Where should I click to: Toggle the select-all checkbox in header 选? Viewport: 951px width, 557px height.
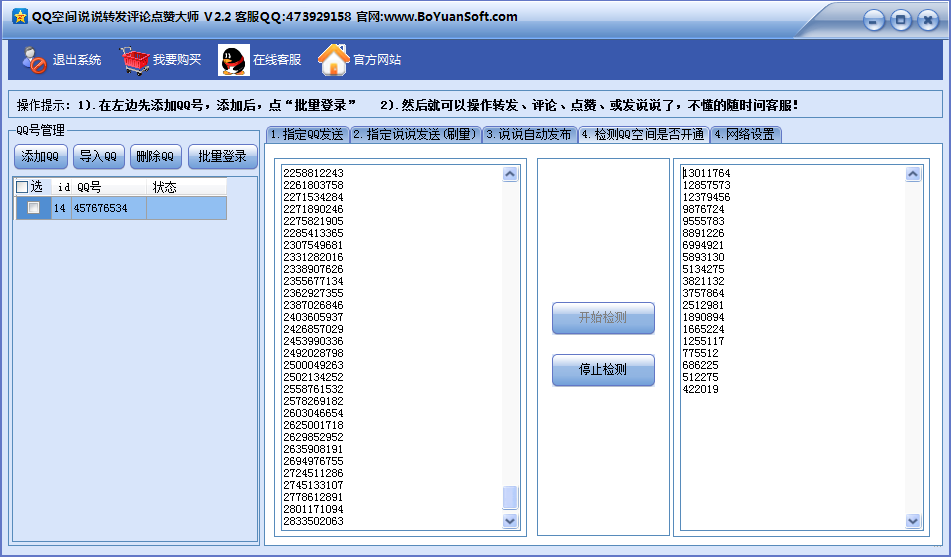click(22, 186)
